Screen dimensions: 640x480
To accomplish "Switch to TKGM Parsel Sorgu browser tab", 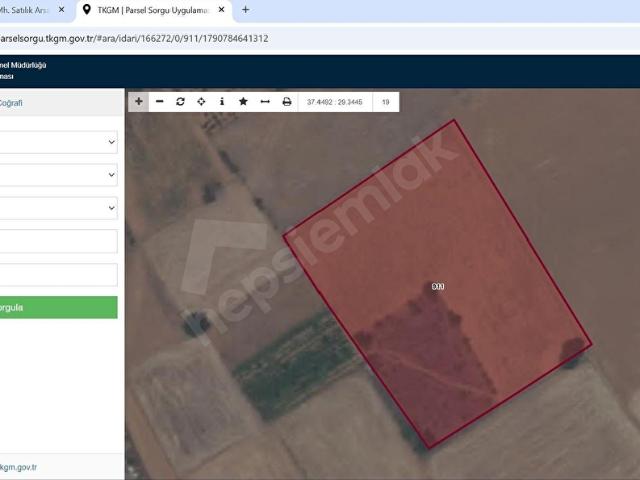I will click(x=152, y=10).
